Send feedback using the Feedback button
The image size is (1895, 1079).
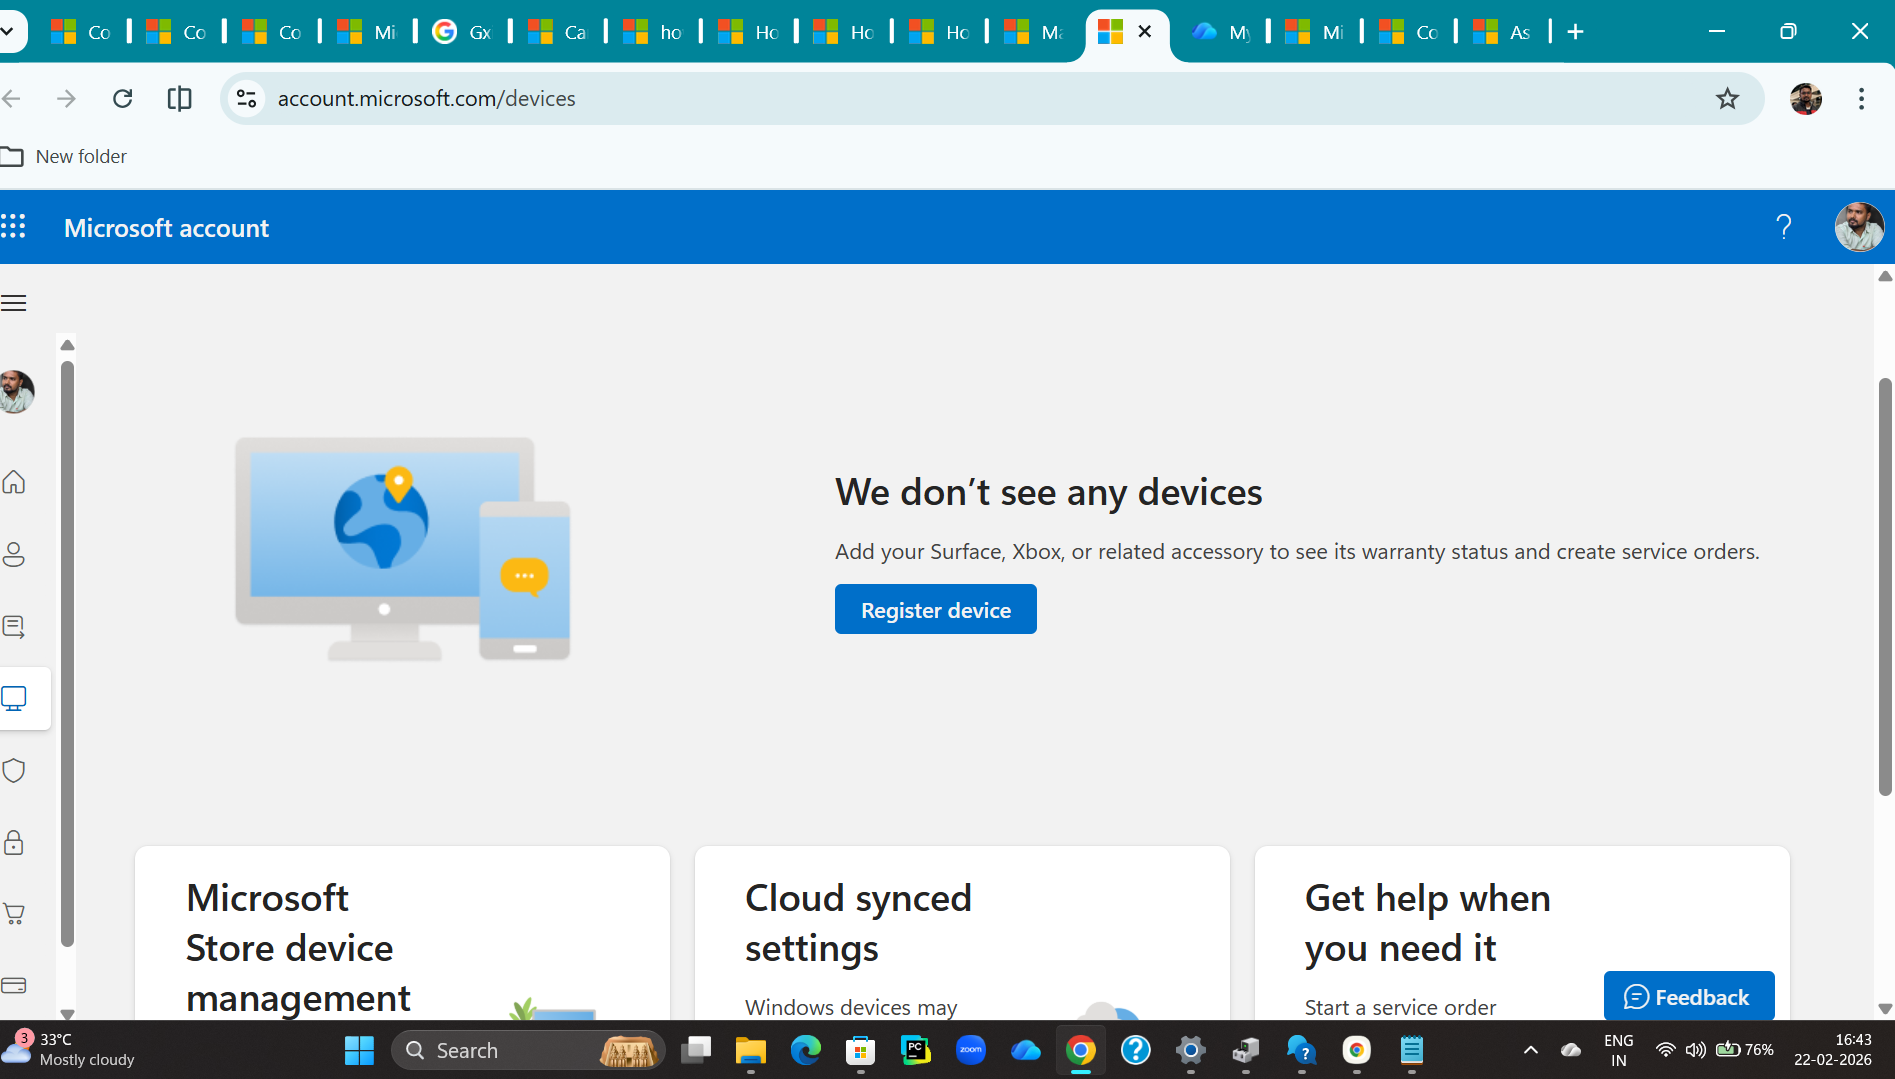(x=1688, y=996)
